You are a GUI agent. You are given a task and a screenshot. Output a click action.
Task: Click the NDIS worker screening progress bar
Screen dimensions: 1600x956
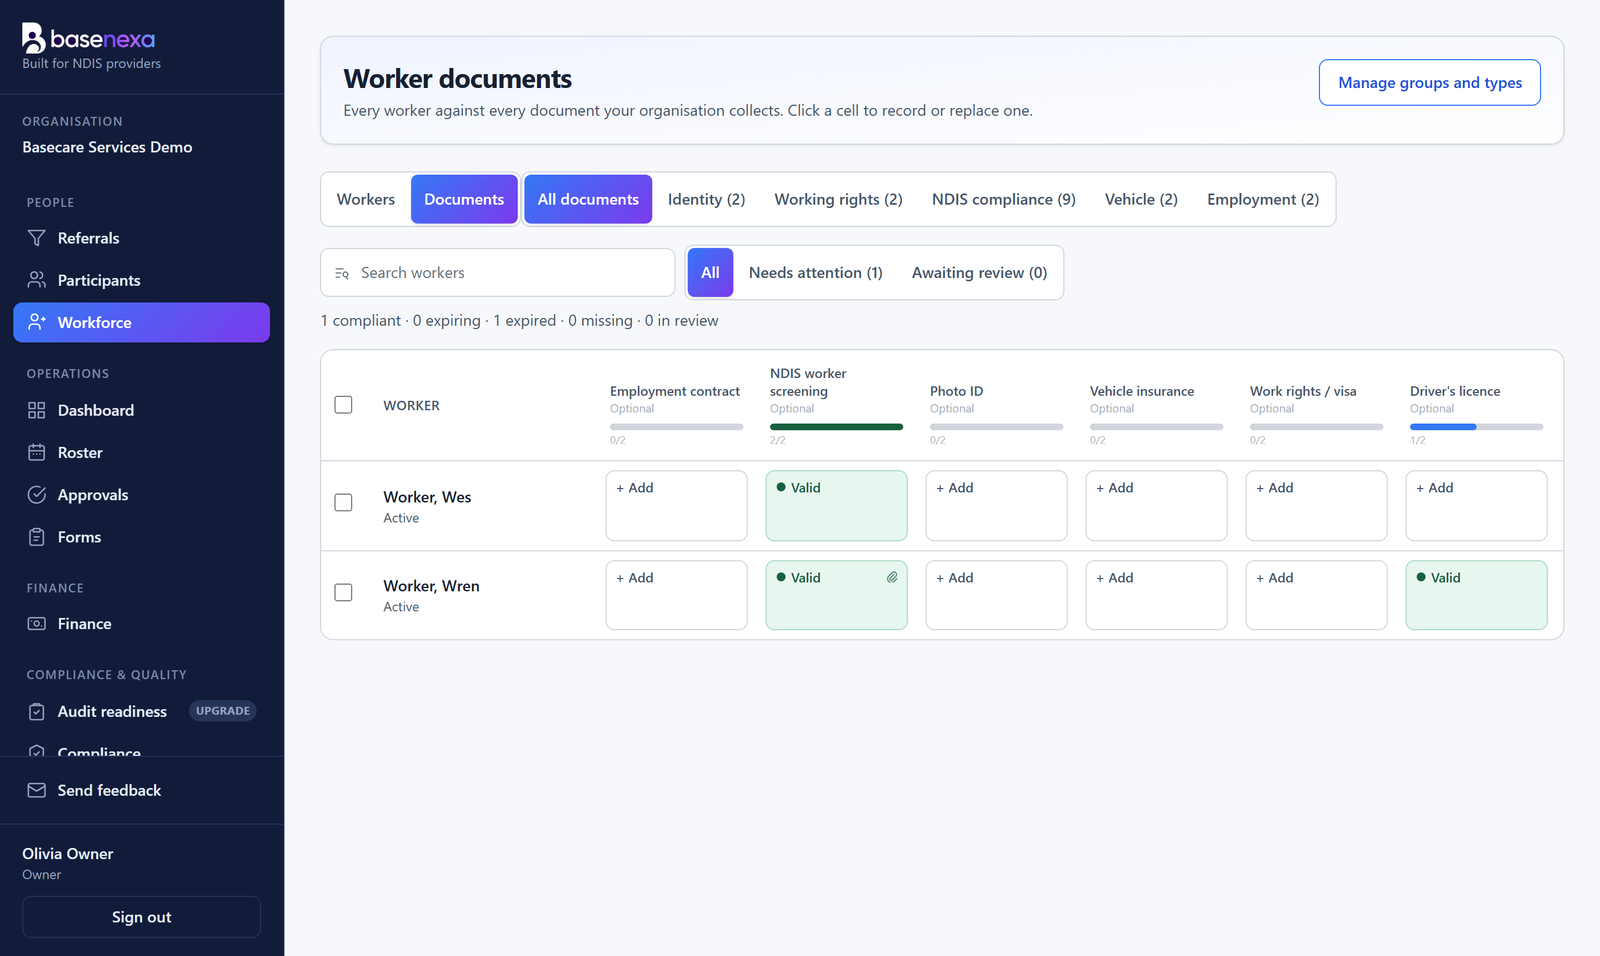tap(836, 427)
